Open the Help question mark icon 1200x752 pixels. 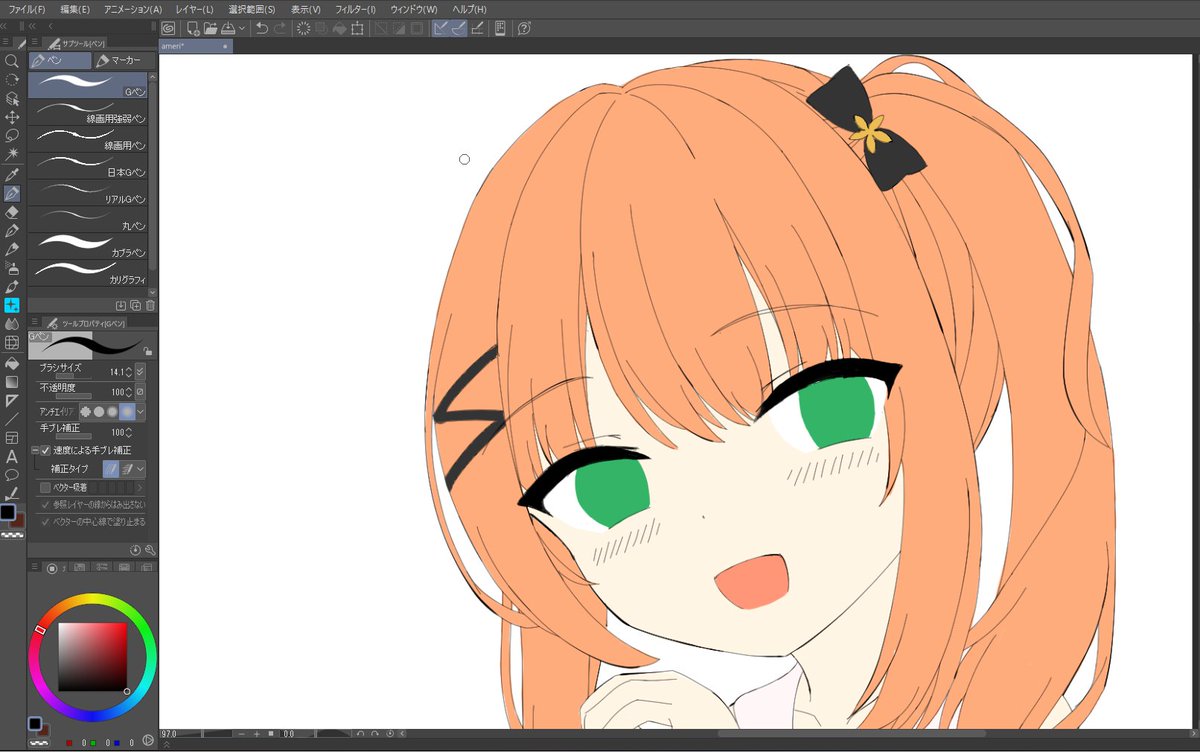coord(524,28)
